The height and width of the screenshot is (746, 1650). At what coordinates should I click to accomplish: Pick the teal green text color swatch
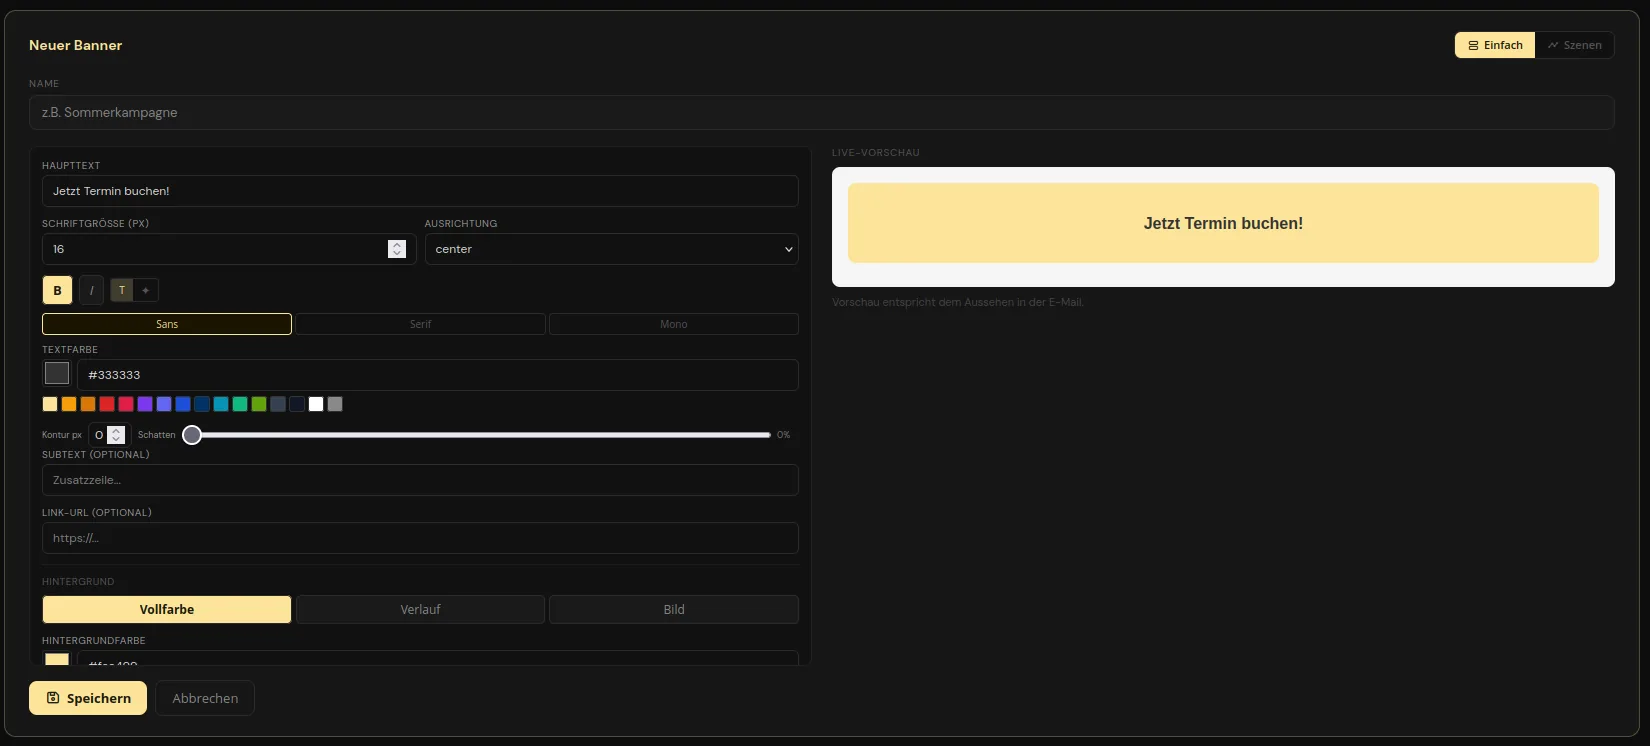240,404
